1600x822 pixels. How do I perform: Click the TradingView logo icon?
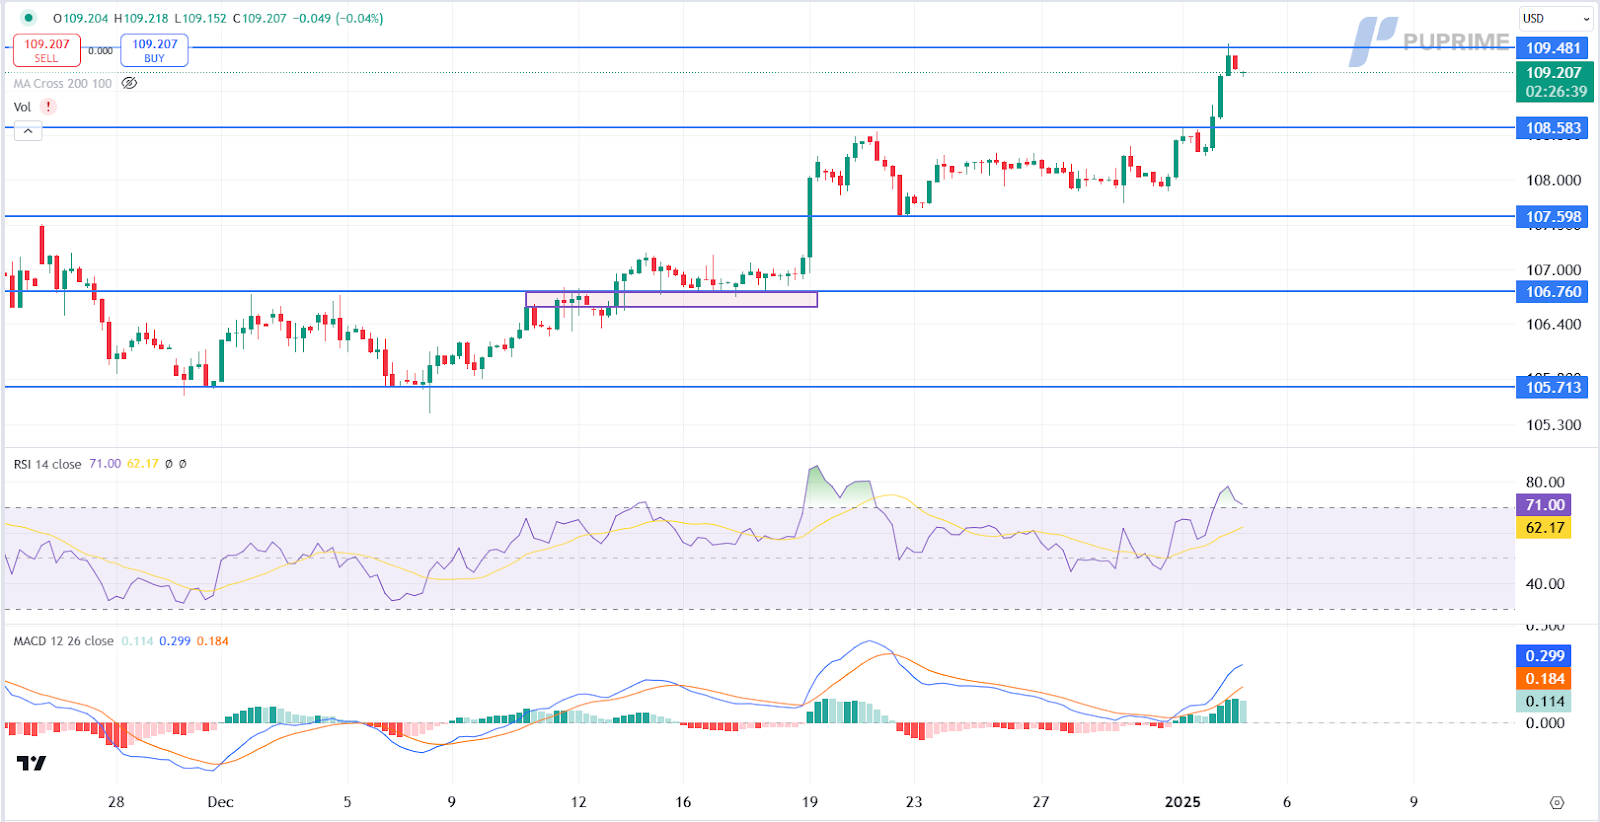click(x=31, y=764)
